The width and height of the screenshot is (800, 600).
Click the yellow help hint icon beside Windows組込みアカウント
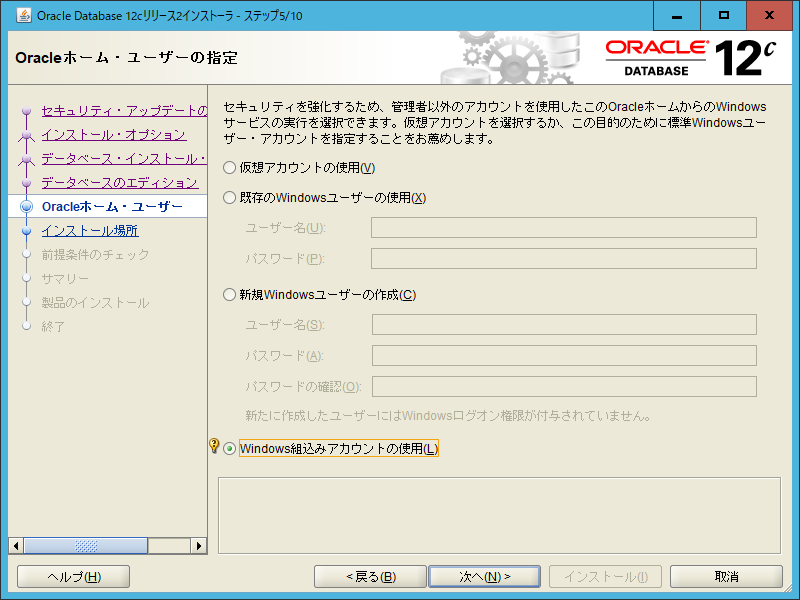click(214, 445)
